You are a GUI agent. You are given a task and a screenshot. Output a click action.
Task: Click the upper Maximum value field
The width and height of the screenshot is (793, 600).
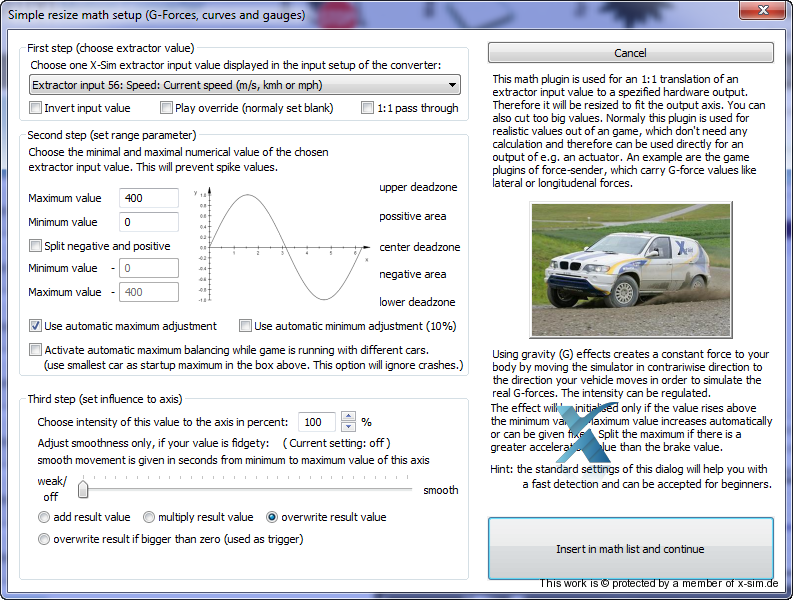pyautogui.click(x=148, y=198)
